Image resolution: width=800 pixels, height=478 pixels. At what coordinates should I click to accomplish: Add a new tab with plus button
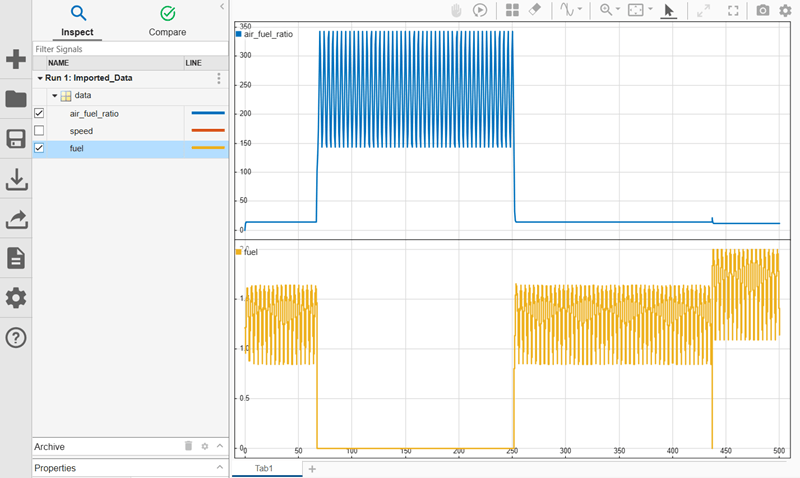click(312, 469)
